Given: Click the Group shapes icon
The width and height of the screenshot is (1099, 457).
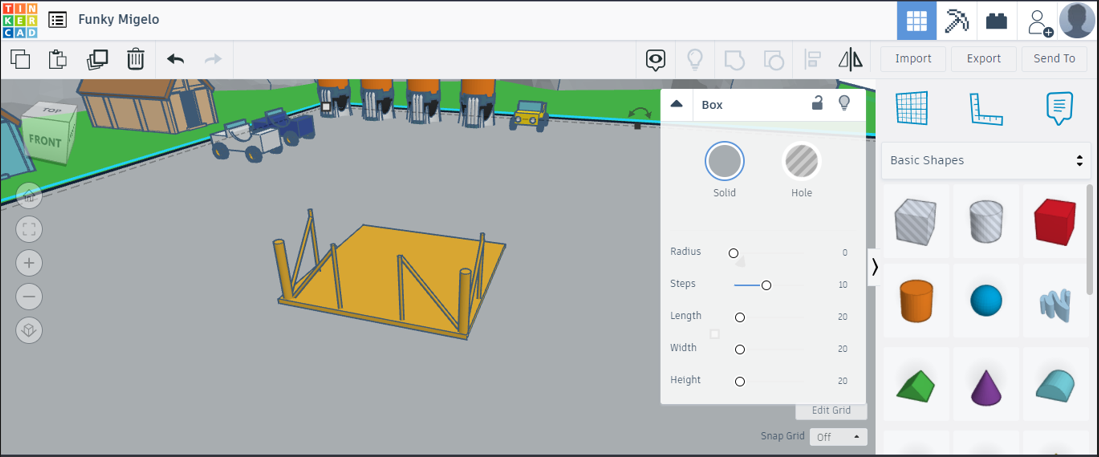Looking at the screenshot, I should click(x=733, y=60).
